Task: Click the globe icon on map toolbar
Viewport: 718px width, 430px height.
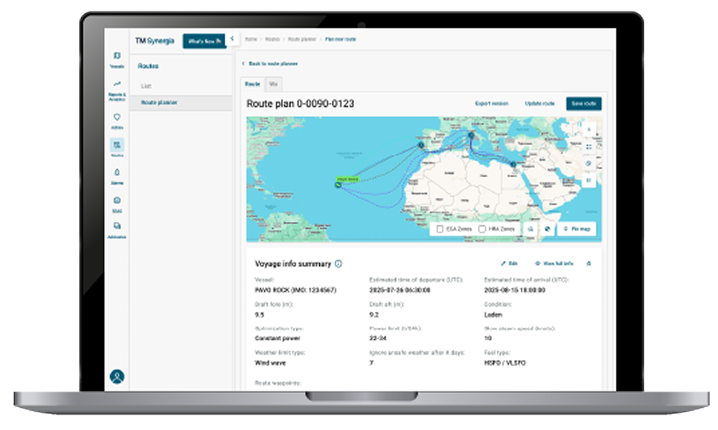Action: tap(548, 229)
